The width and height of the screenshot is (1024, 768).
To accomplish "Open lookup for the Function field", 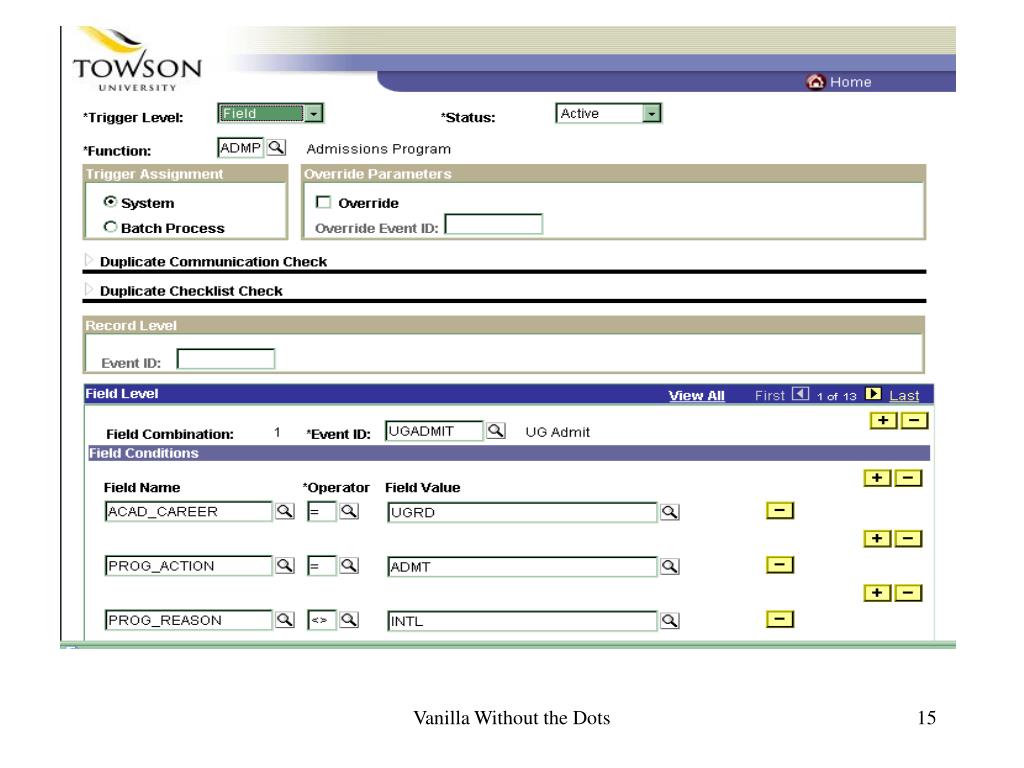I will 276,148.
